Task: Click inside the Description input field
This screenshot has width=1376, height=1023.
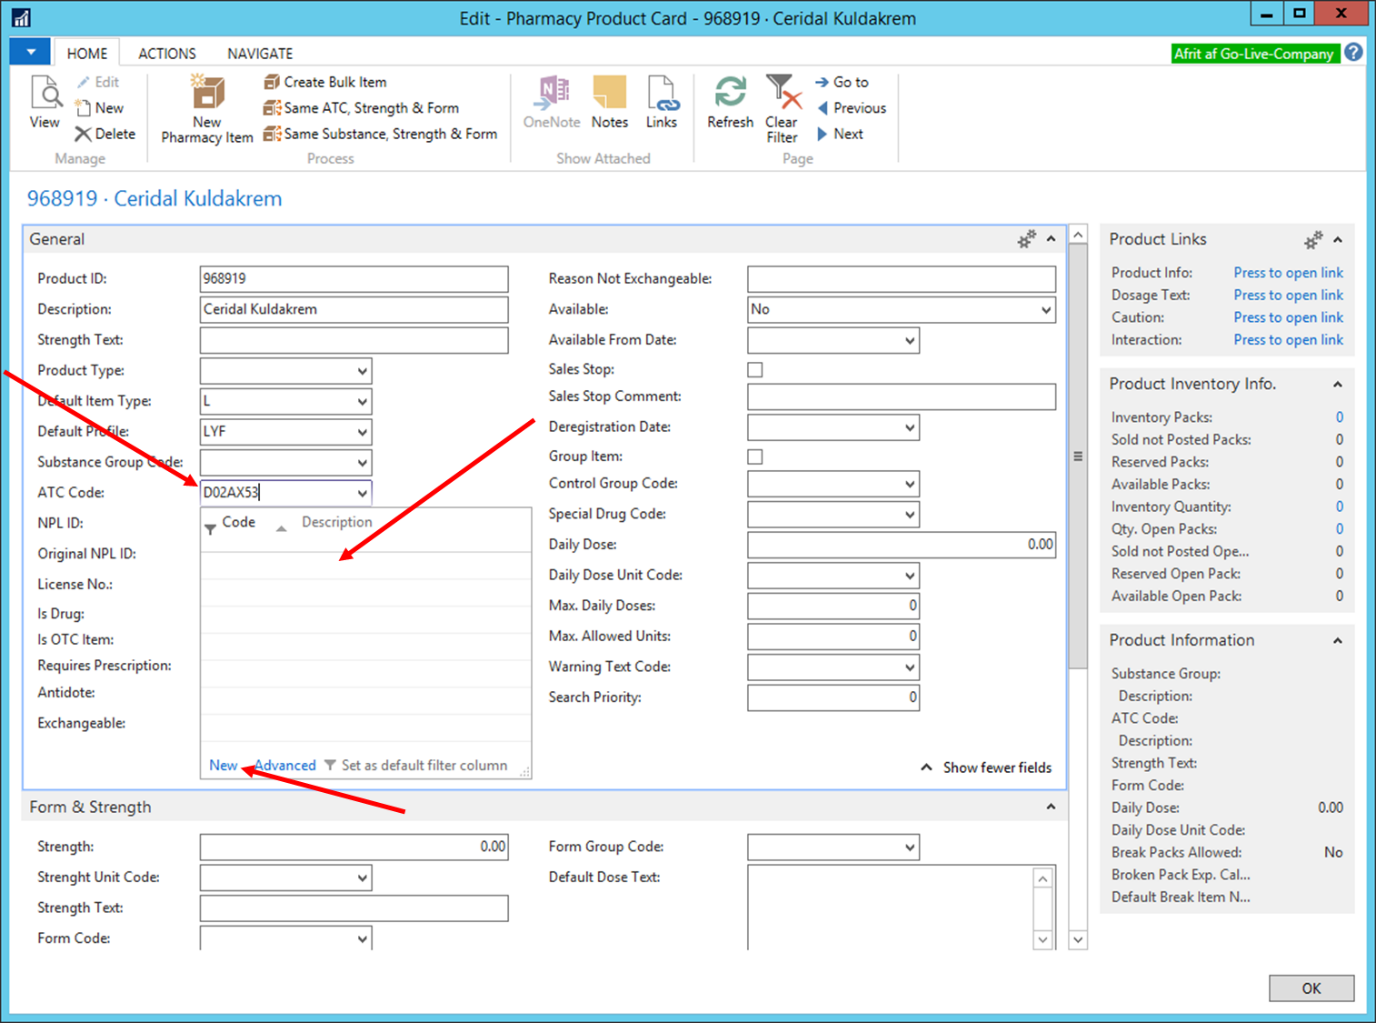Action: click(x=354, y=310)
